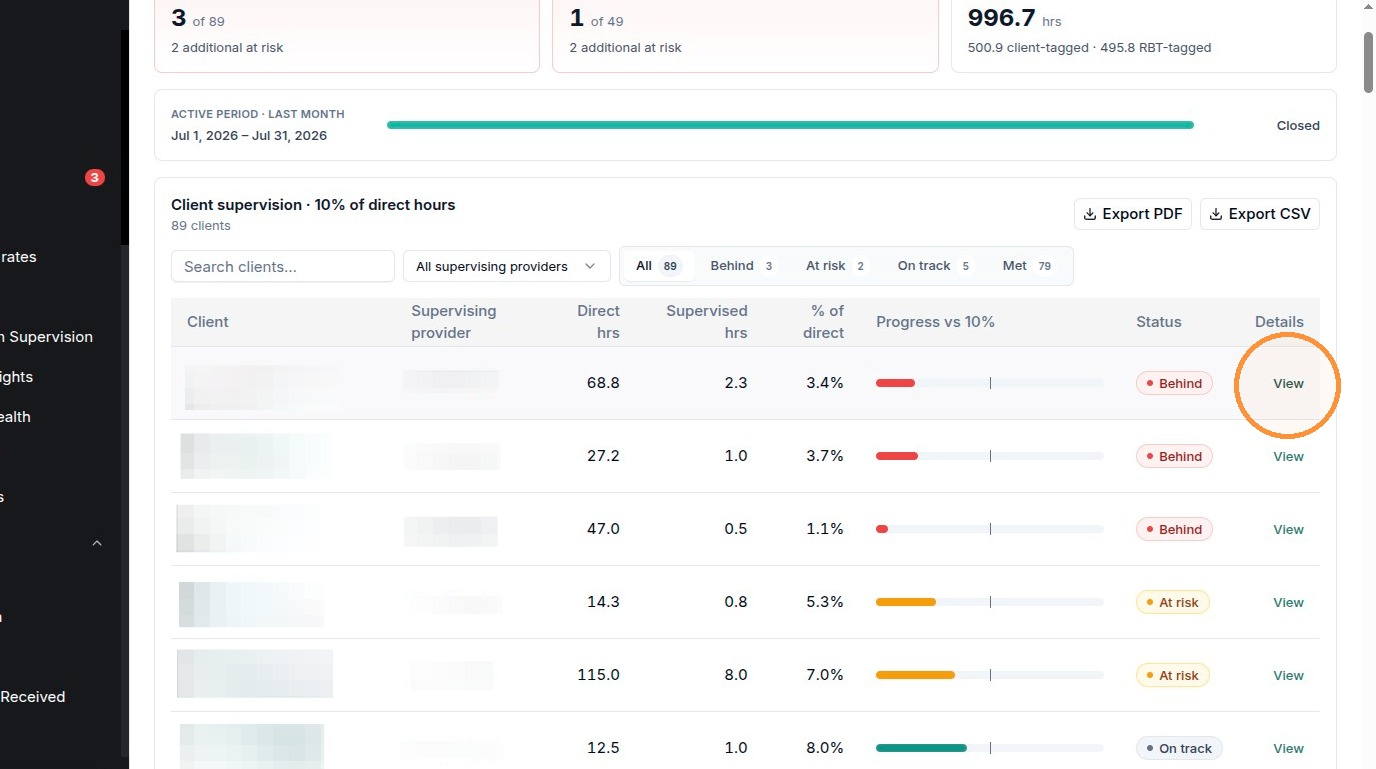Click the 47.0 direct hours cell
Screen dimensions: 1376x769
pos(603,529)
